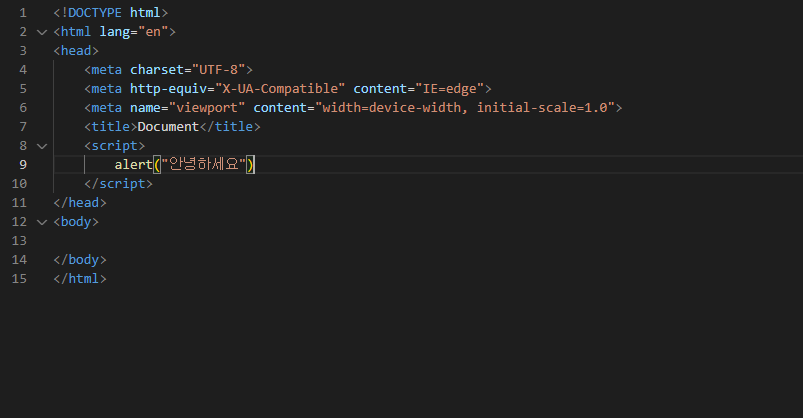803x418 pixels.
Task: Click the closing title tag
Action: click(230, 127)
